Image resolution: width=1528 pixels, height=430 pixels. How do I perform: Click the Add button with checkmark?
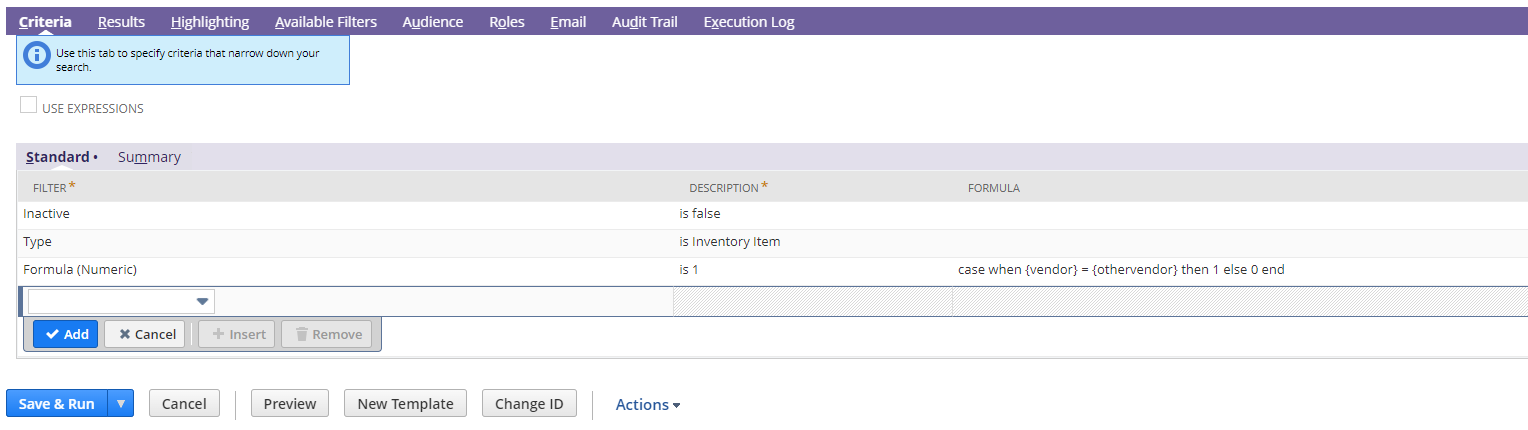(66, 334)
